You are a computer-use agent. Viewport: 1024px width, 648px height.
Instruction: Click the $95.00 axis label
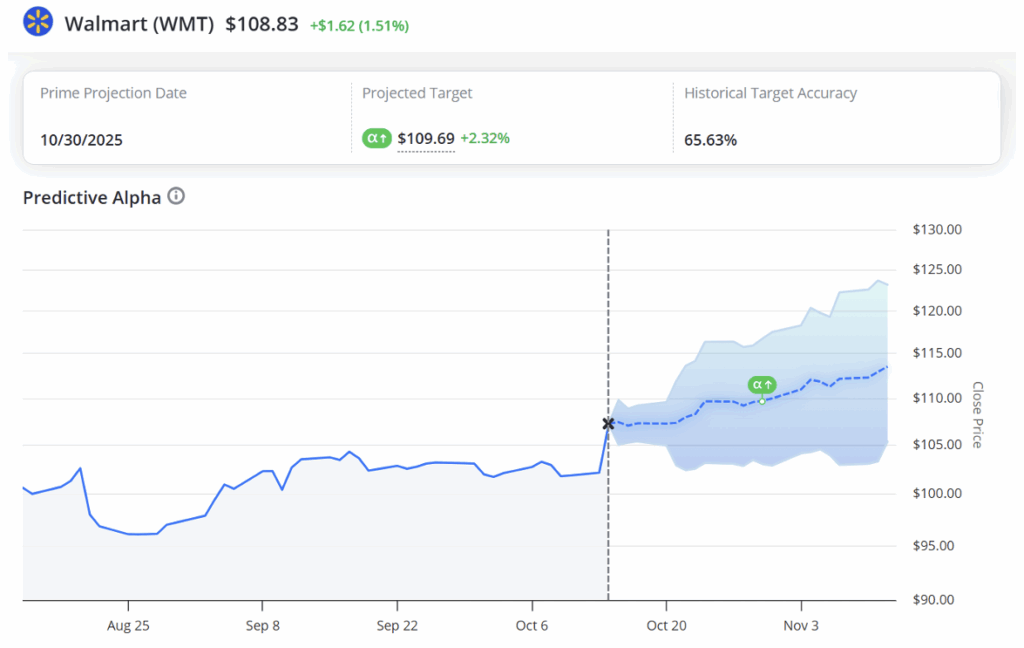933,546
